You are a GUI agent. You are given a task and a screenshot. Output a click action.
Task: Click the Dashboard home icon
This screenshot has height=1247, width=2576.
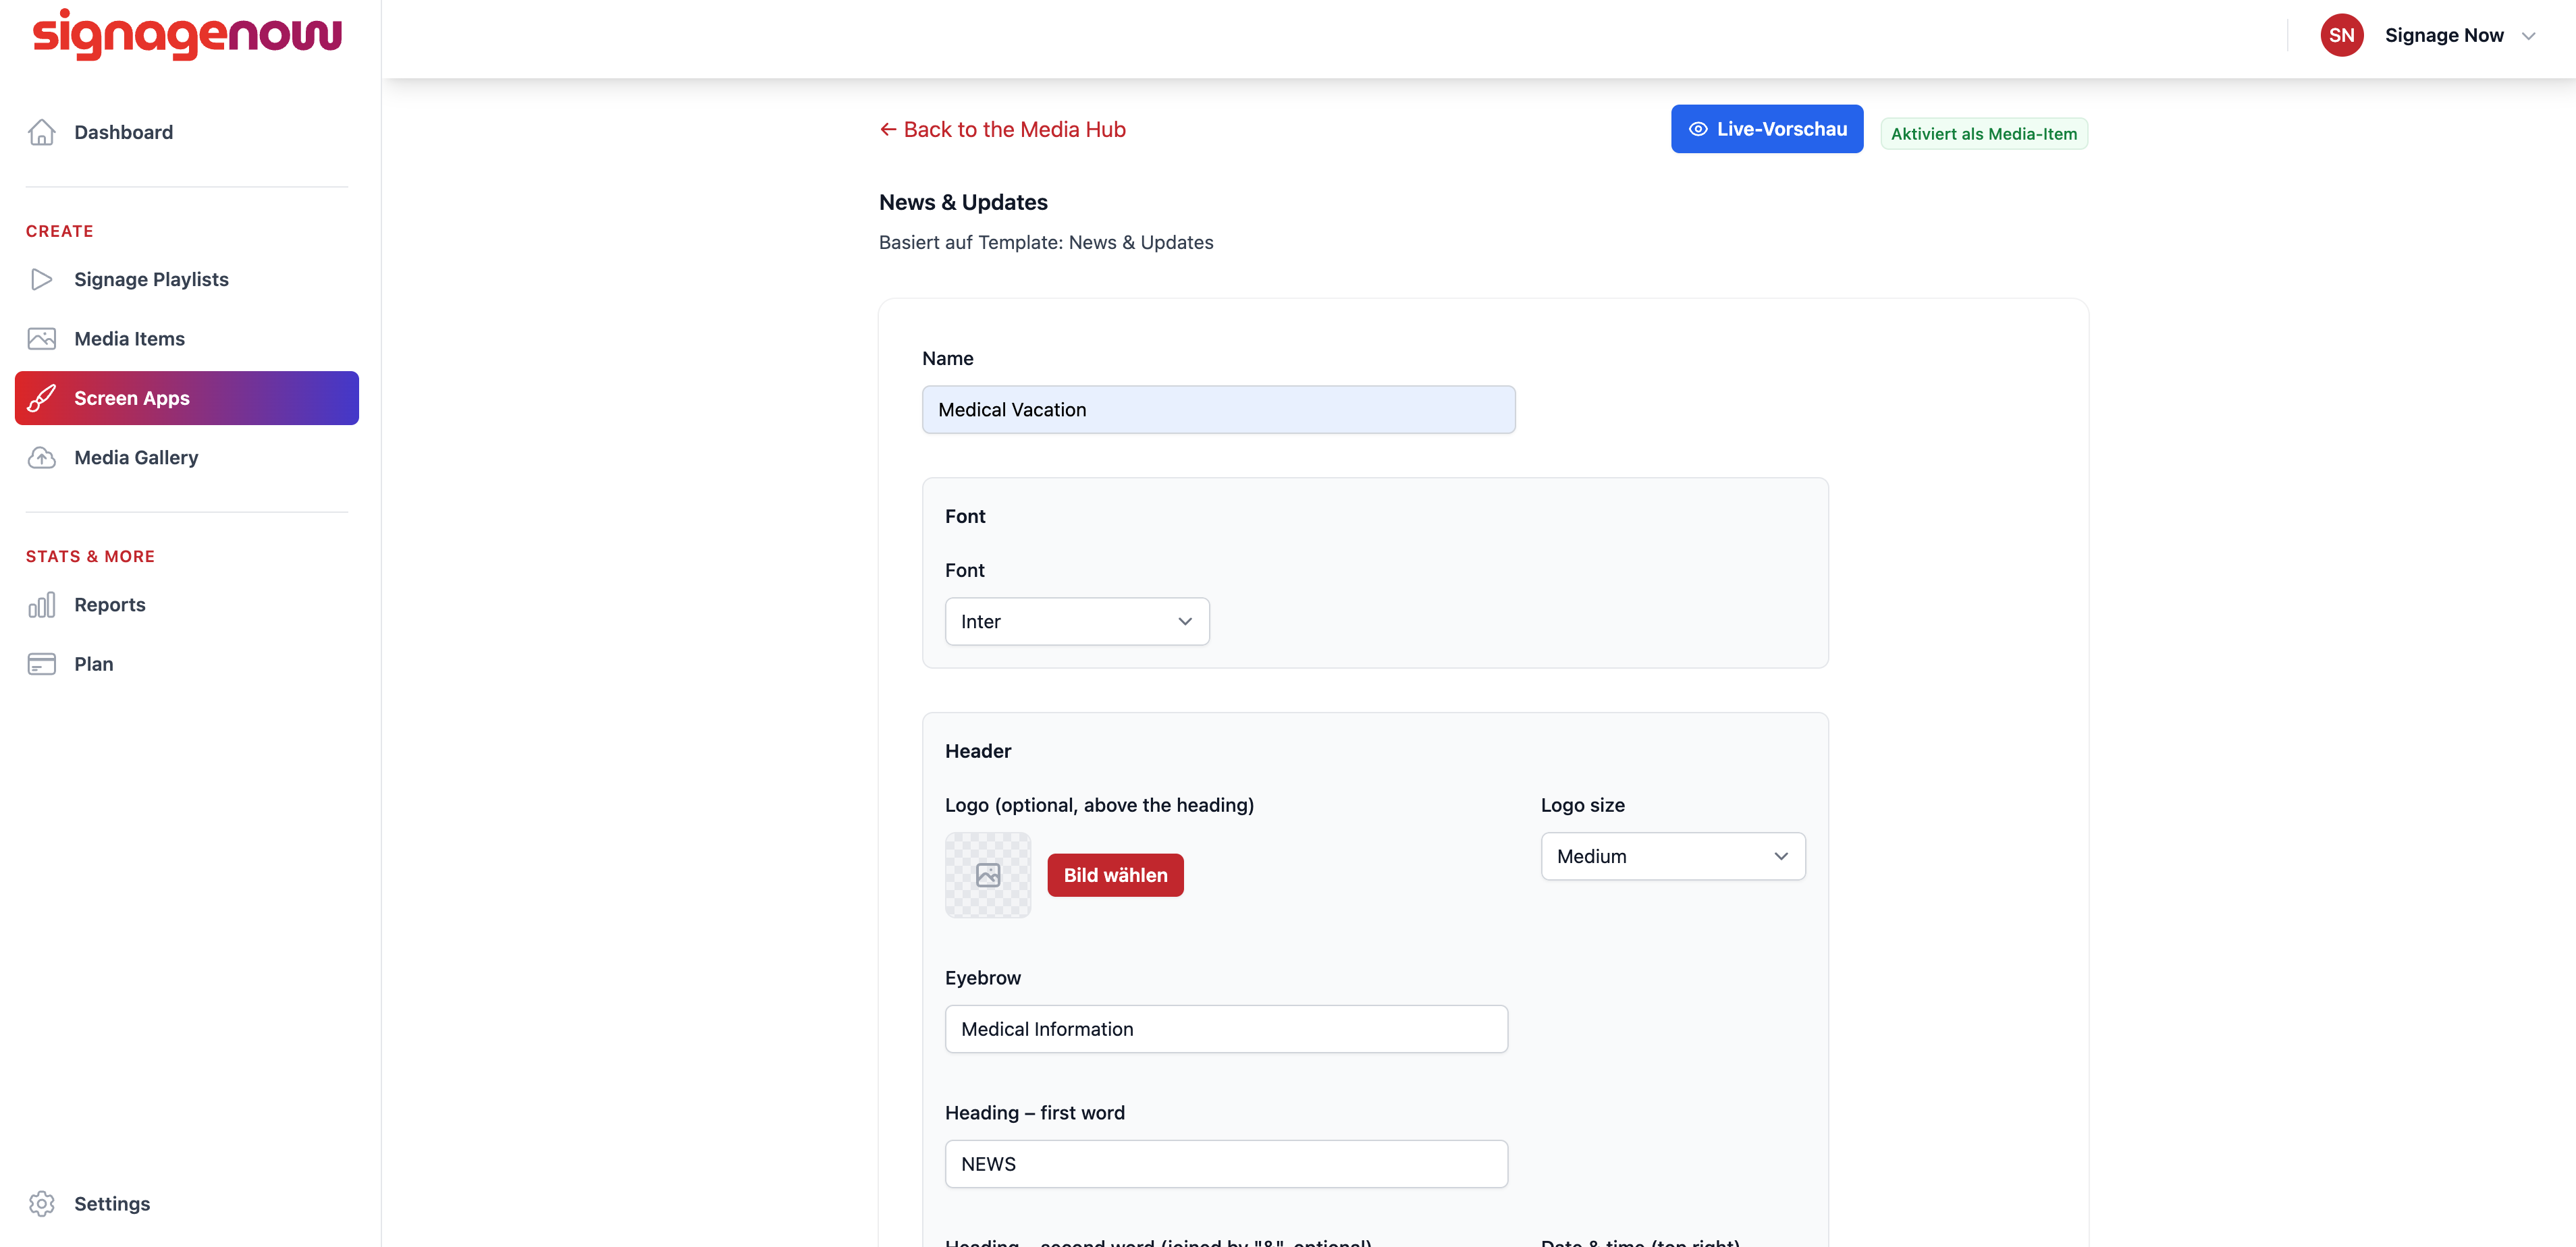tap(42, 132)
